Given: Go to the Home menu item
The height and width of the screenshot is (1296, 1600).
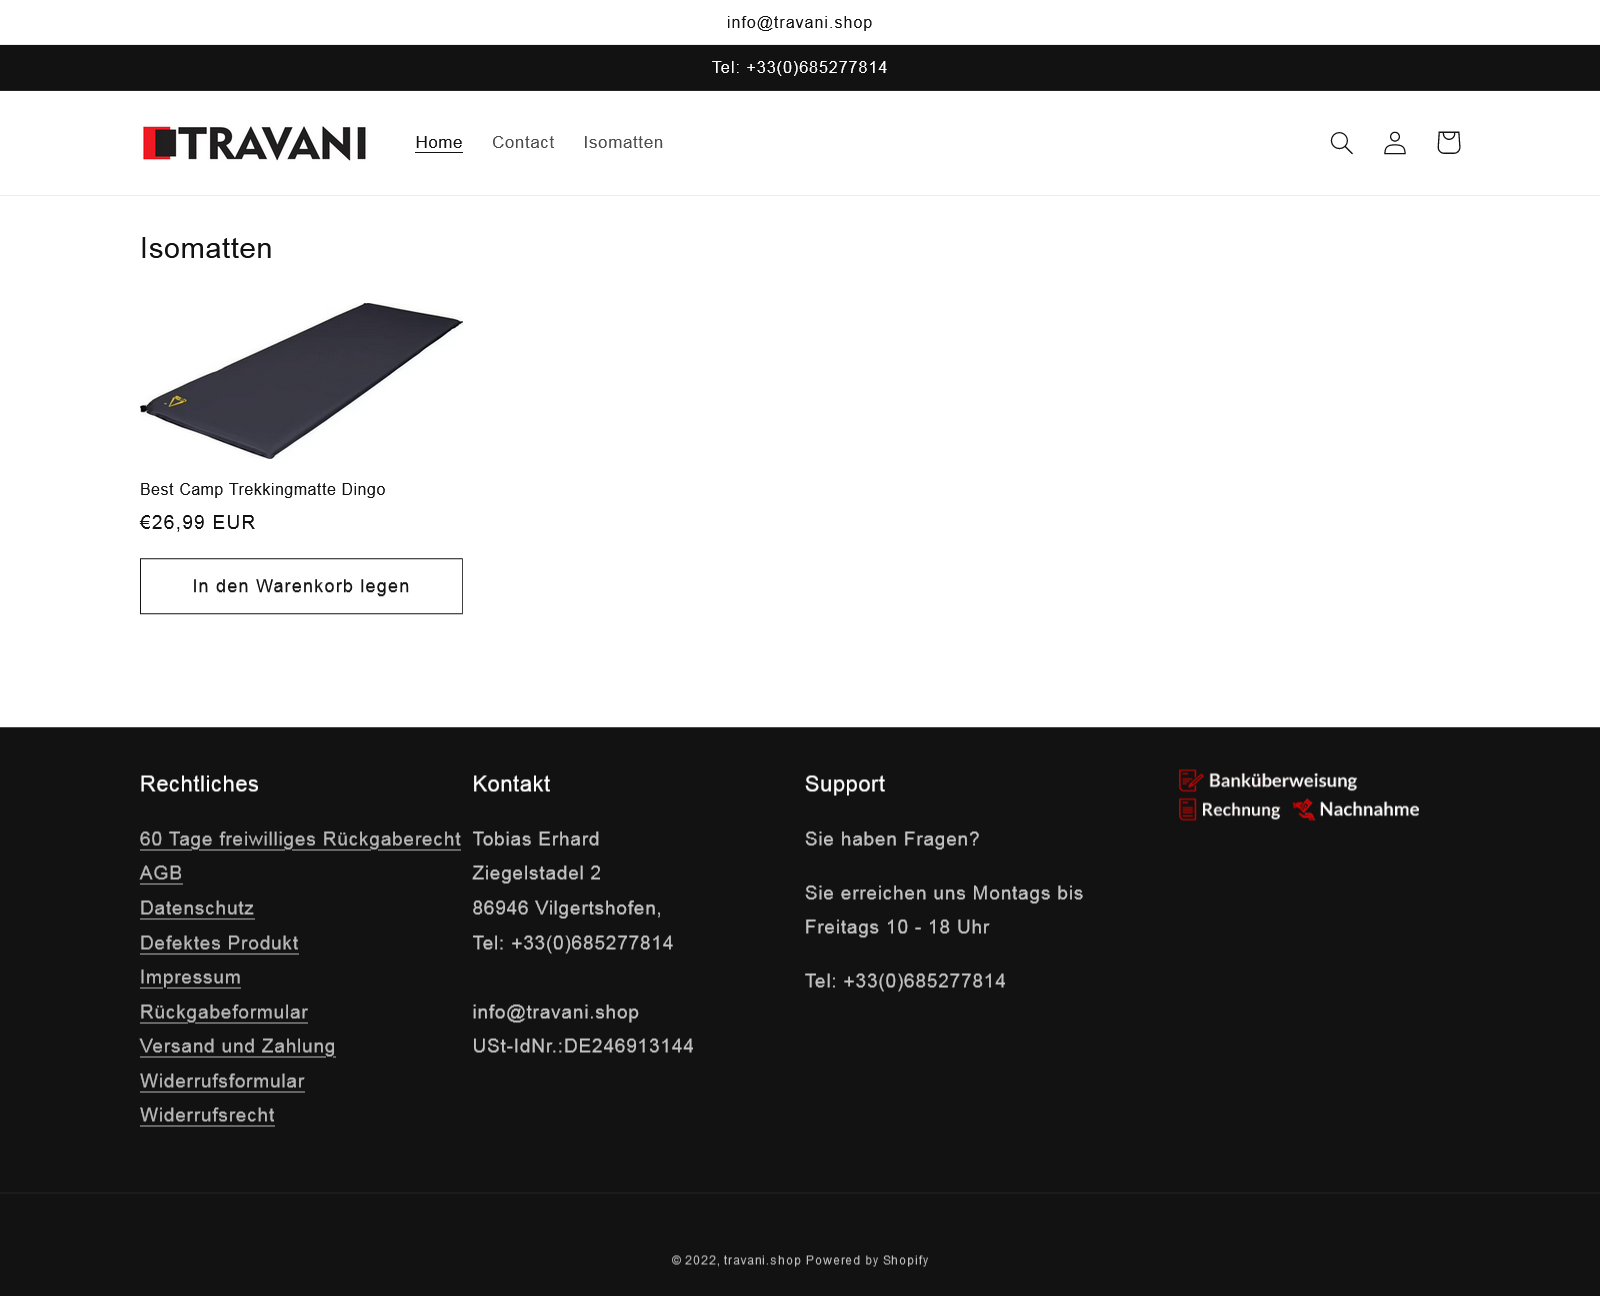Looking at the screenshot, I should [x=439, y=142].
